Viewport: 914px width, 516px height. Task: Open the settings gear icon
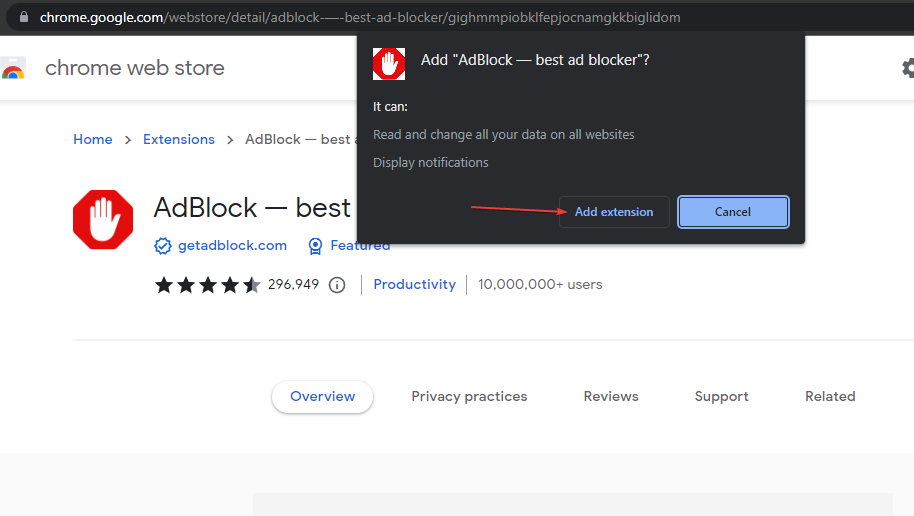tap(908, 68)
